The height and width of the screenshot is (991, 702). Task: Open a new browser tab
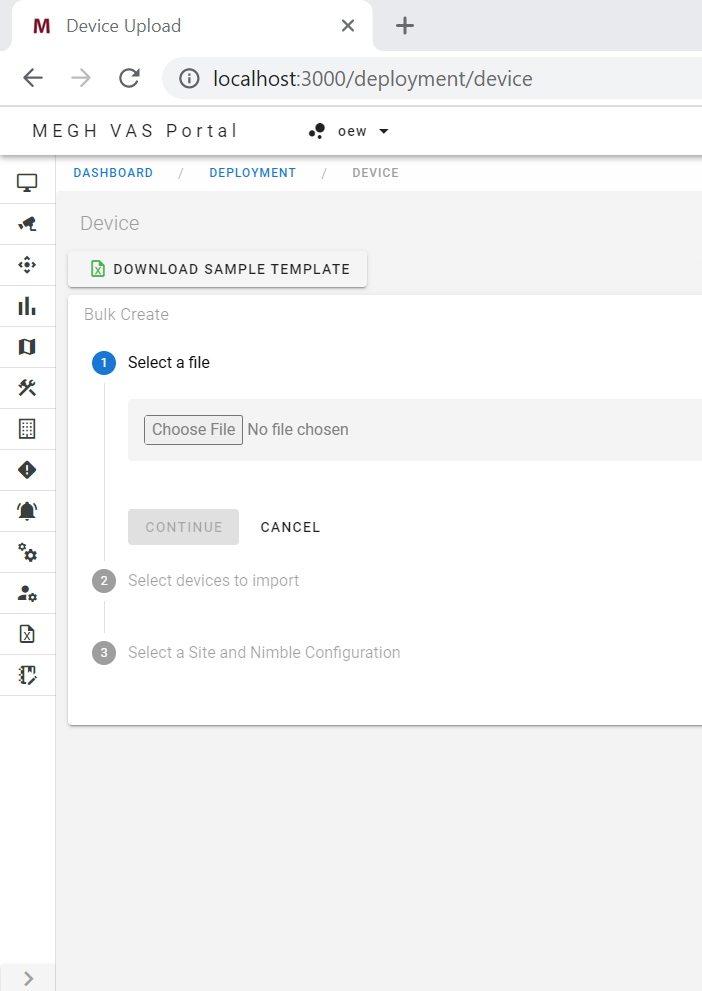coord(404,26)
